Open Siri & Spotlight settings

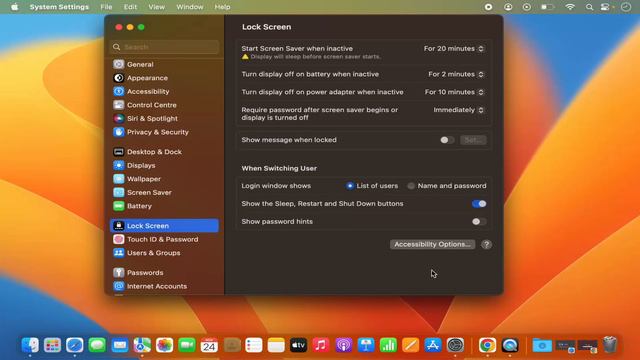[164, 118]
